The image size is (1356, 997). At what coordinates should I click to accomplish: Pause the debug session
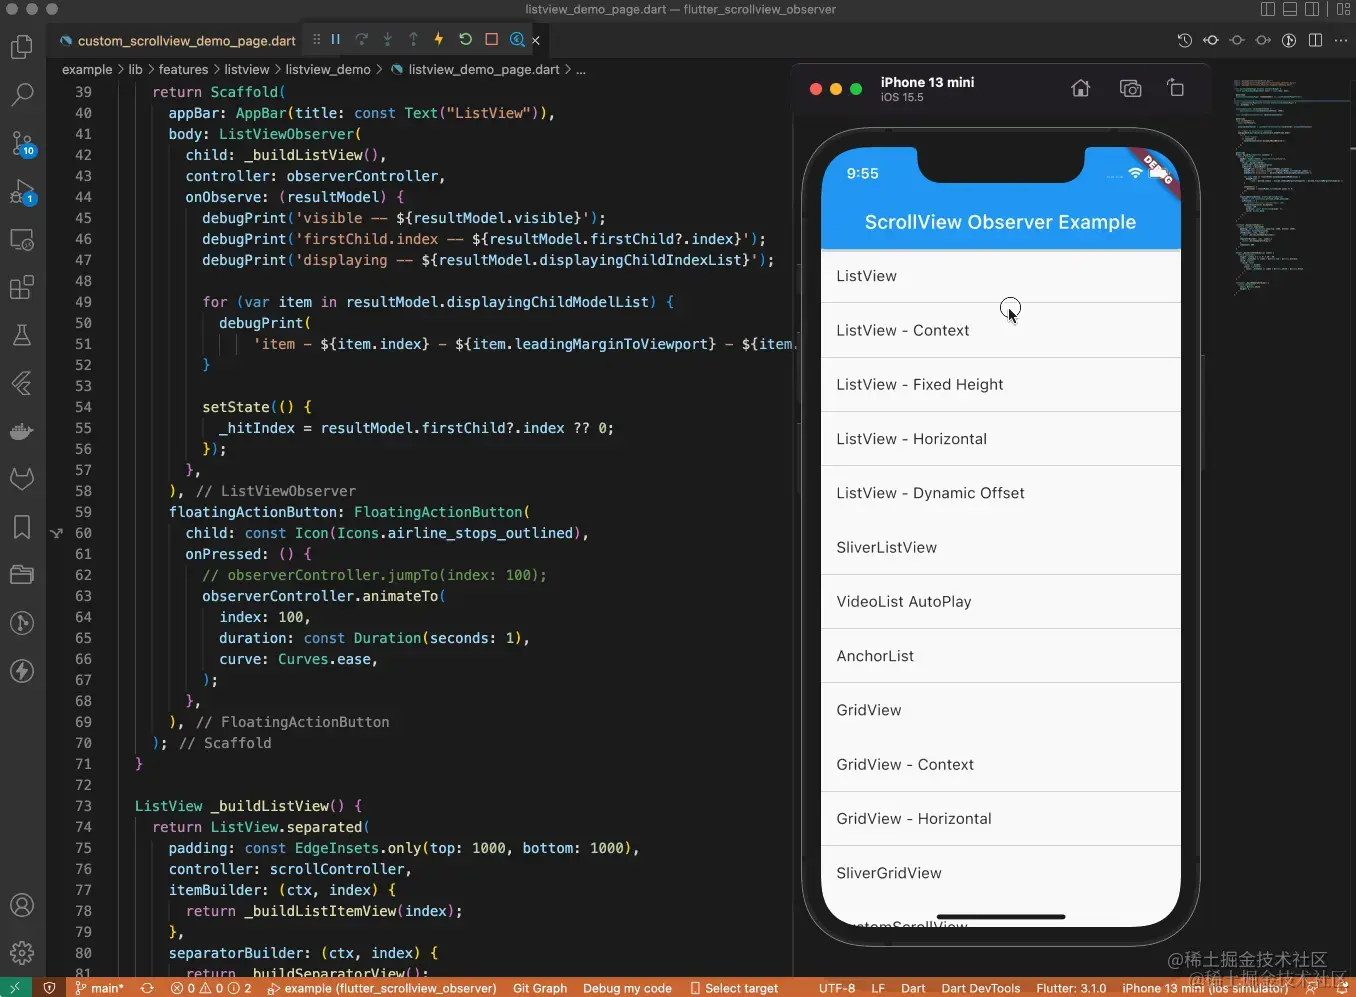pyautogui.click(x=336, y=39)
